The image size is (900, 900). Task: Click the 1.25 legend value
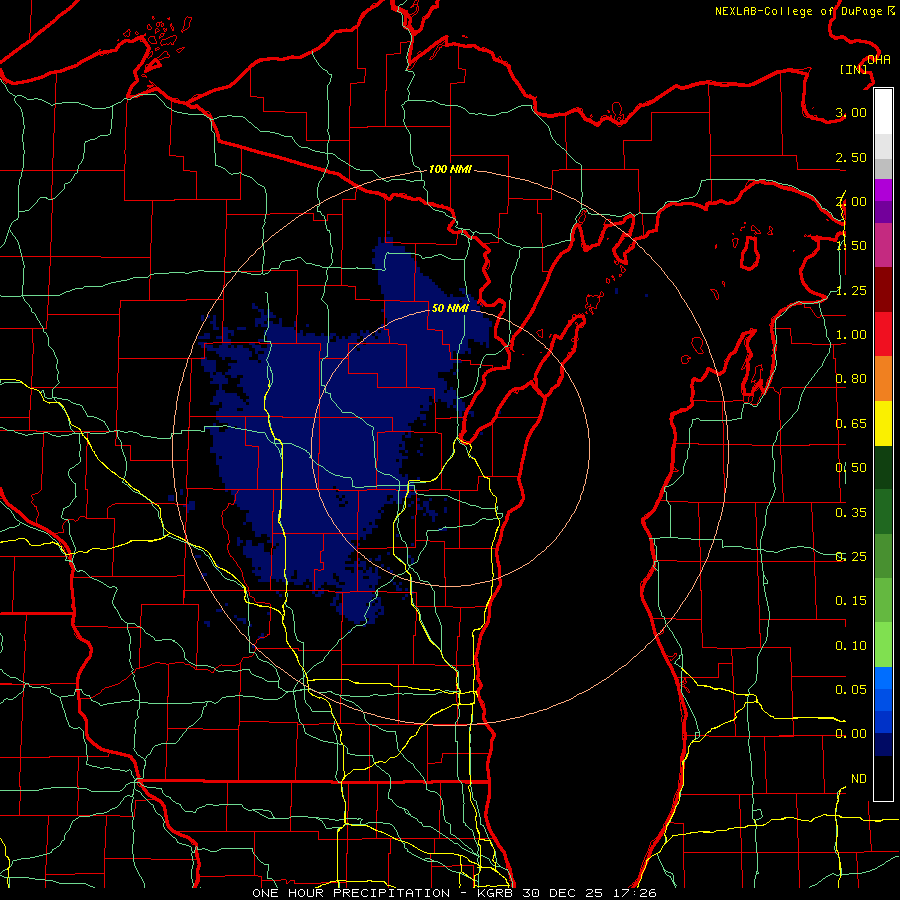(851, 290)
